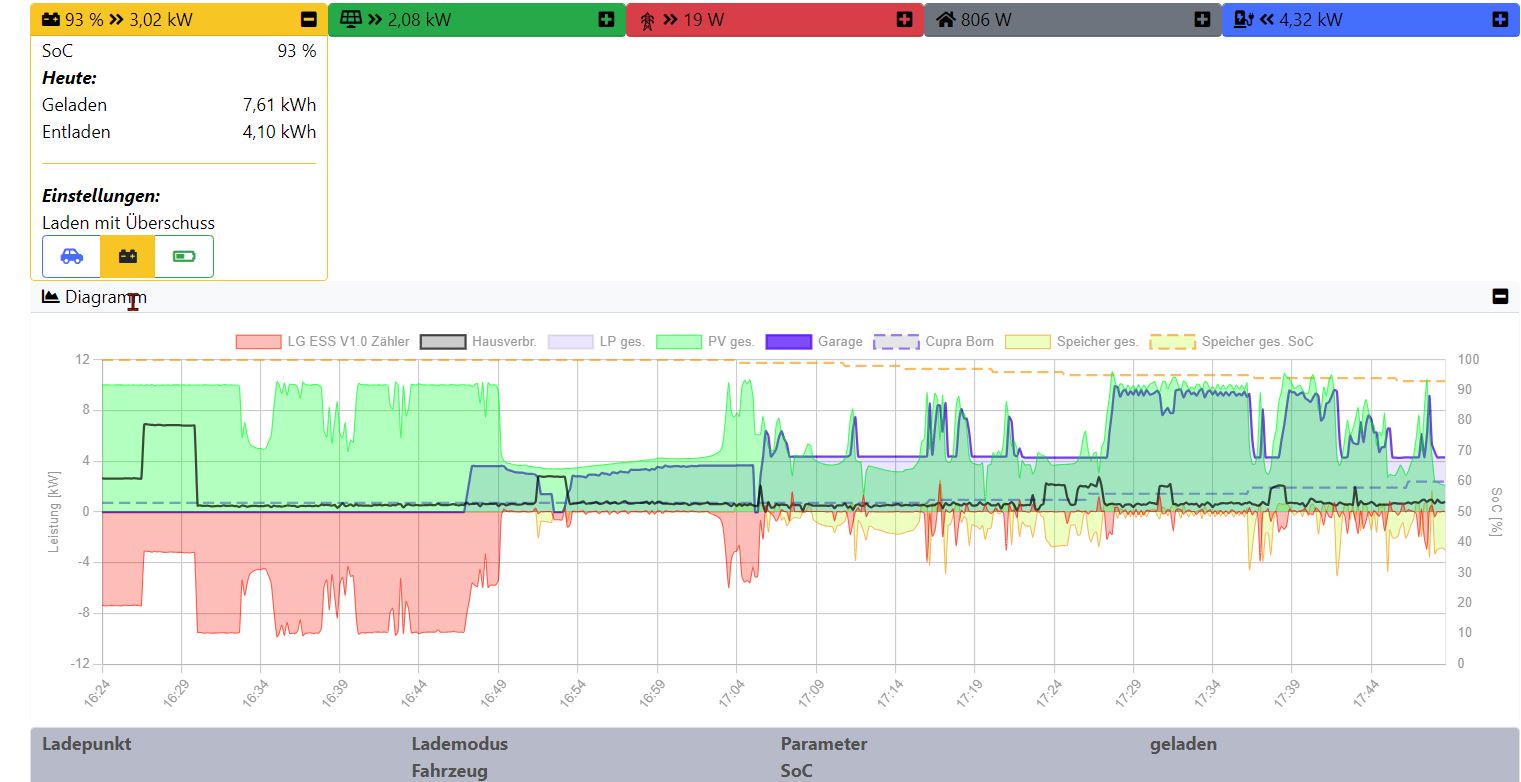This screenshot has width=1521, height=782.
Task: Click the orange Speicher ges. SoC dashed line legend swatch
Action: pos(1171,341)
